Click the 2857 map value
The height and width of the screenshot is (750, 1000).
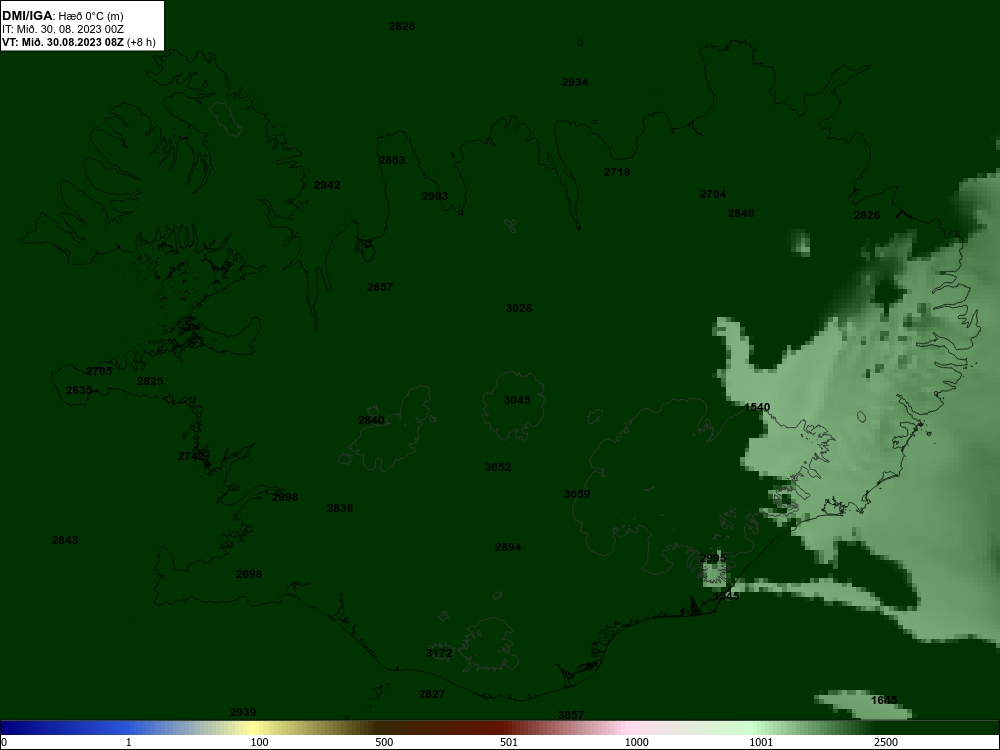379,287
